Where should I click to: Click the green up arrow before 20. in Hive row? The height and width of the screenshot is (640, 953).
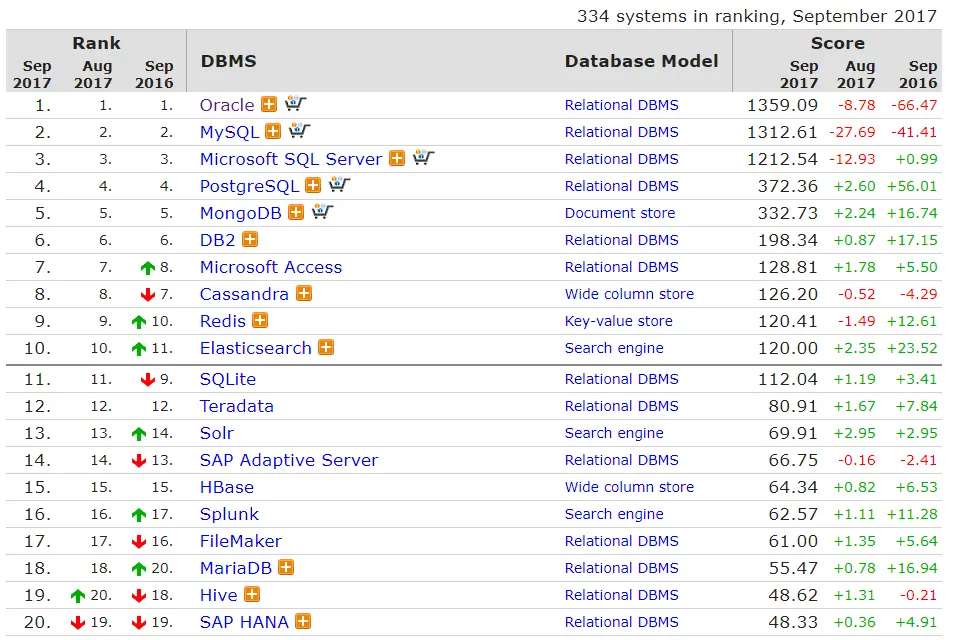pyautogui.click(x=78, y=596)
